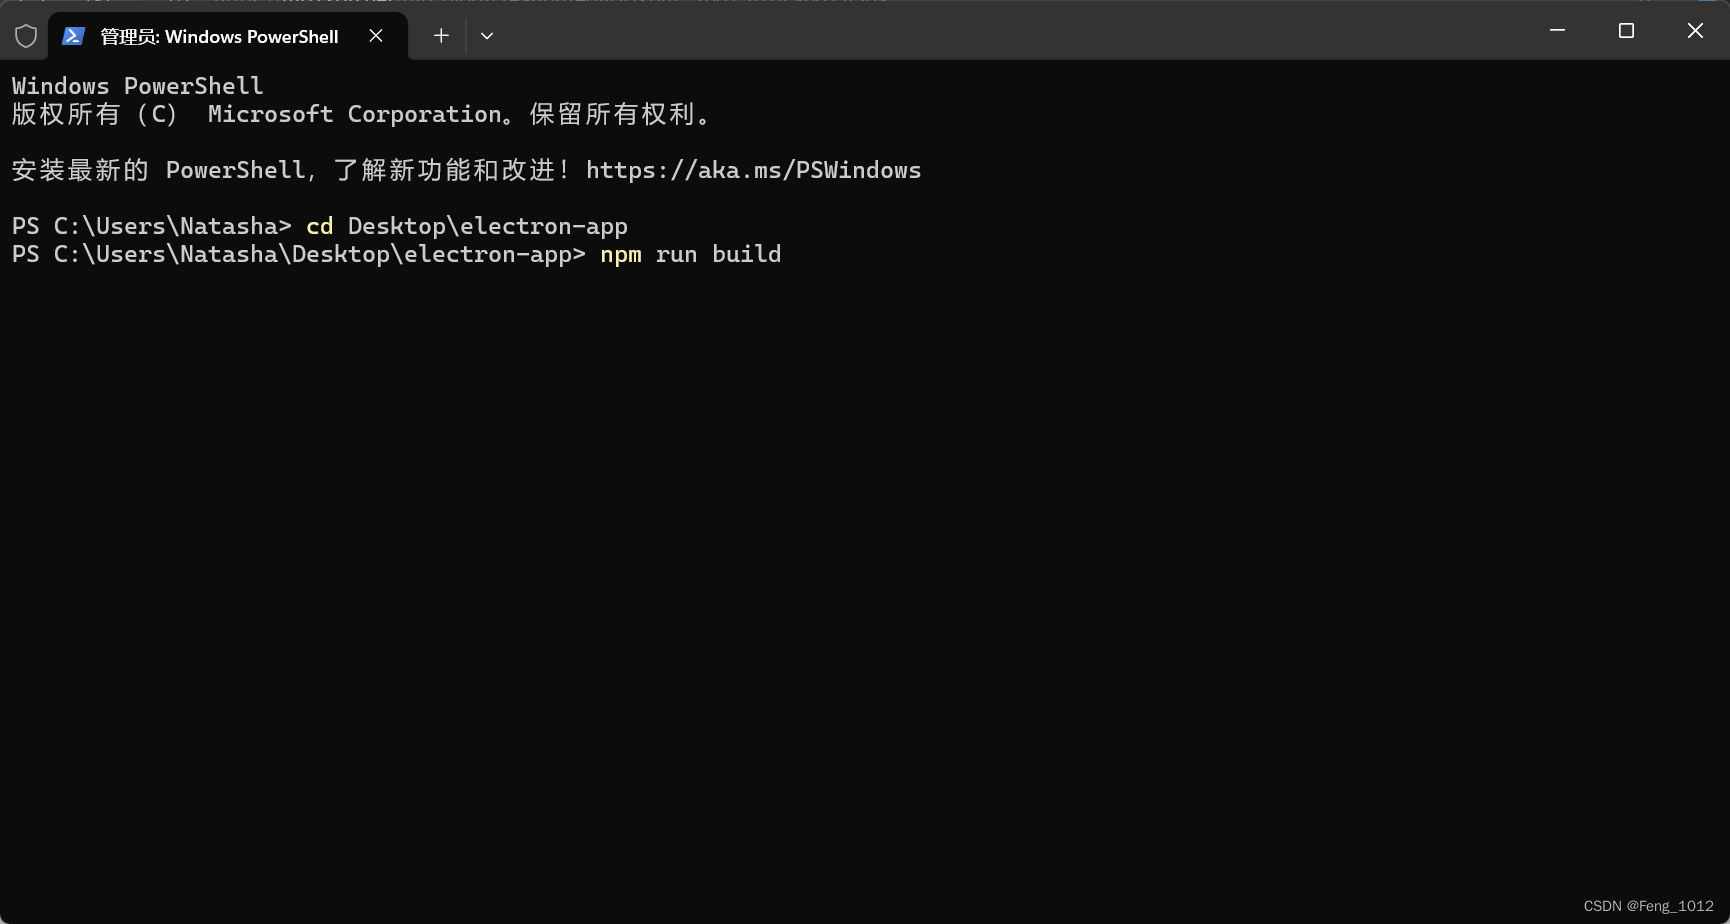Click the PowerShell icon on the tab
Screen dimensions: 1730x924
(73, 36)
